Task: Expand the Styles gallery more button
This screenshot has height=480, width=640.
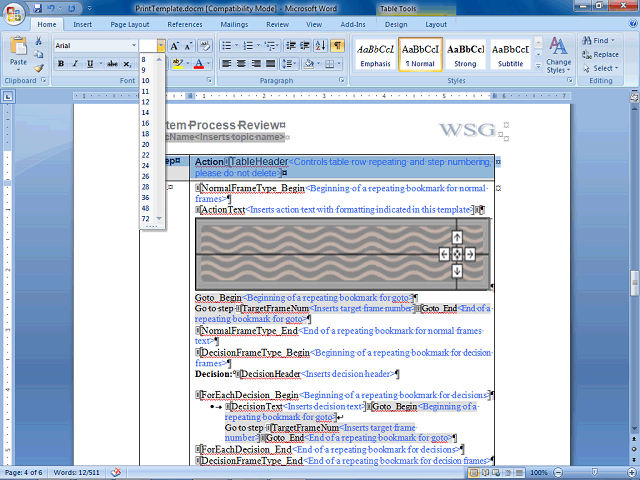Action: point(538,65)
